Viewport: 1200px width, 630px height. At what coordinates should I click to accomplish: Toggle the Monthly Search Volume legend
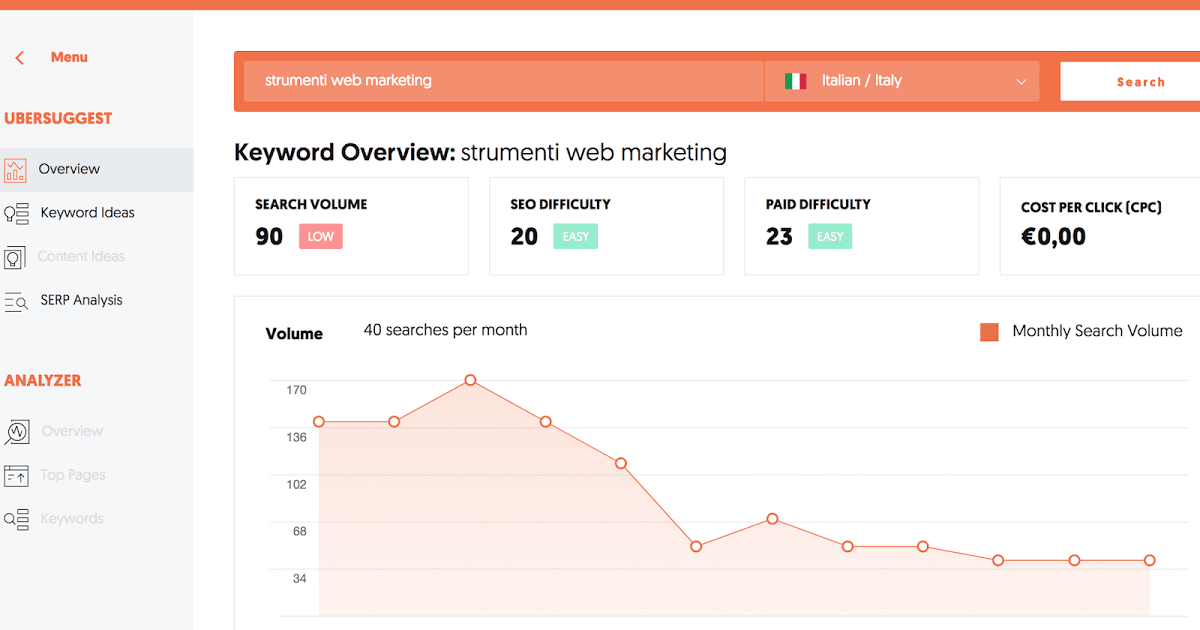1096,331
